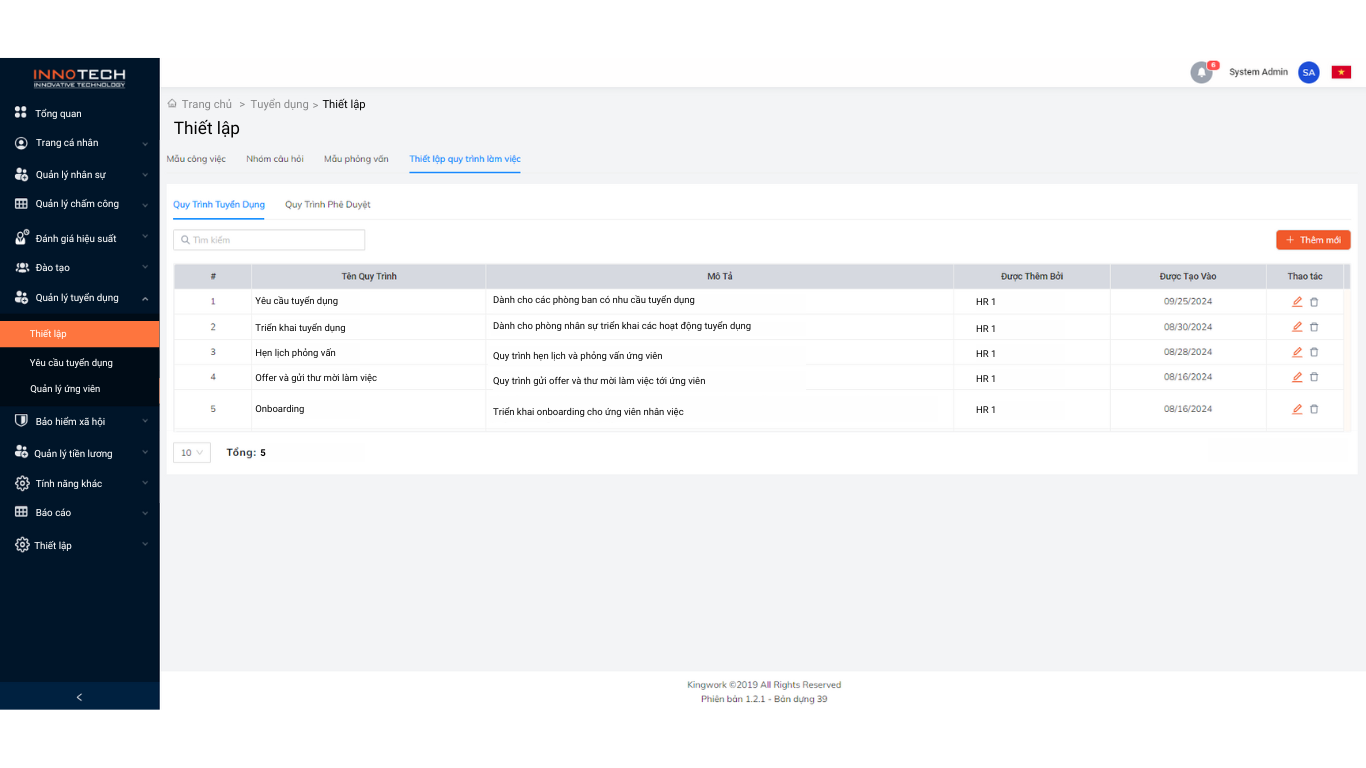Viewport: 1366px width, 768px height.
Task: Click the Được Tạo Vào column header
Action: (1188, 276)
